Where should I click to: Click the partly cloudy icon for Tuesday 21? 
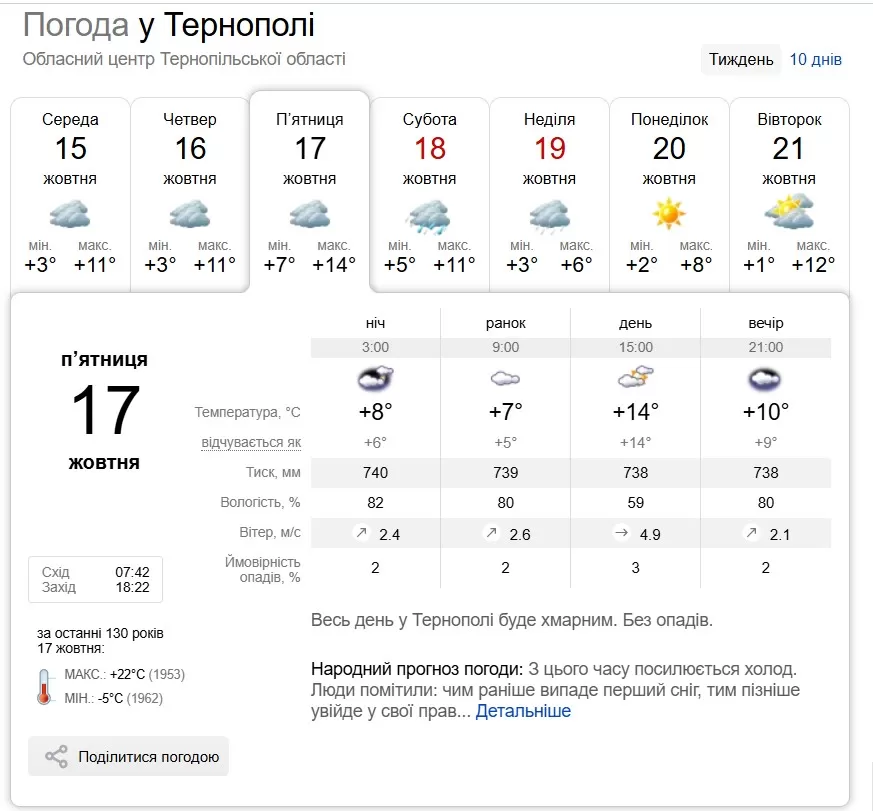[789, 213]
